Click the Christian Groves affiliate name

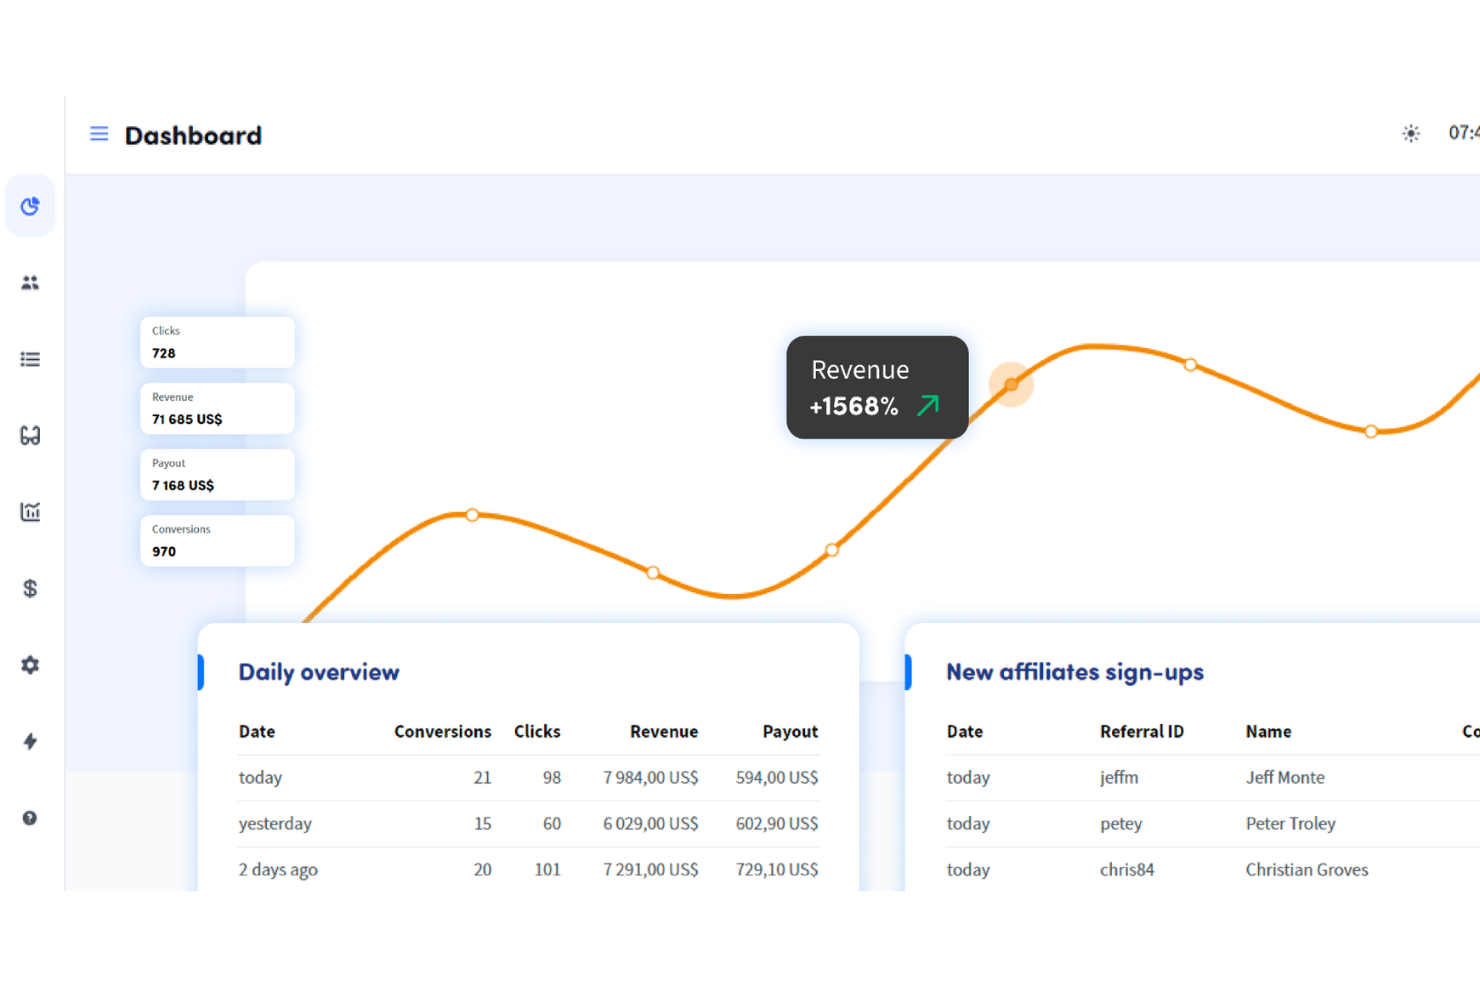[1306, 869]
